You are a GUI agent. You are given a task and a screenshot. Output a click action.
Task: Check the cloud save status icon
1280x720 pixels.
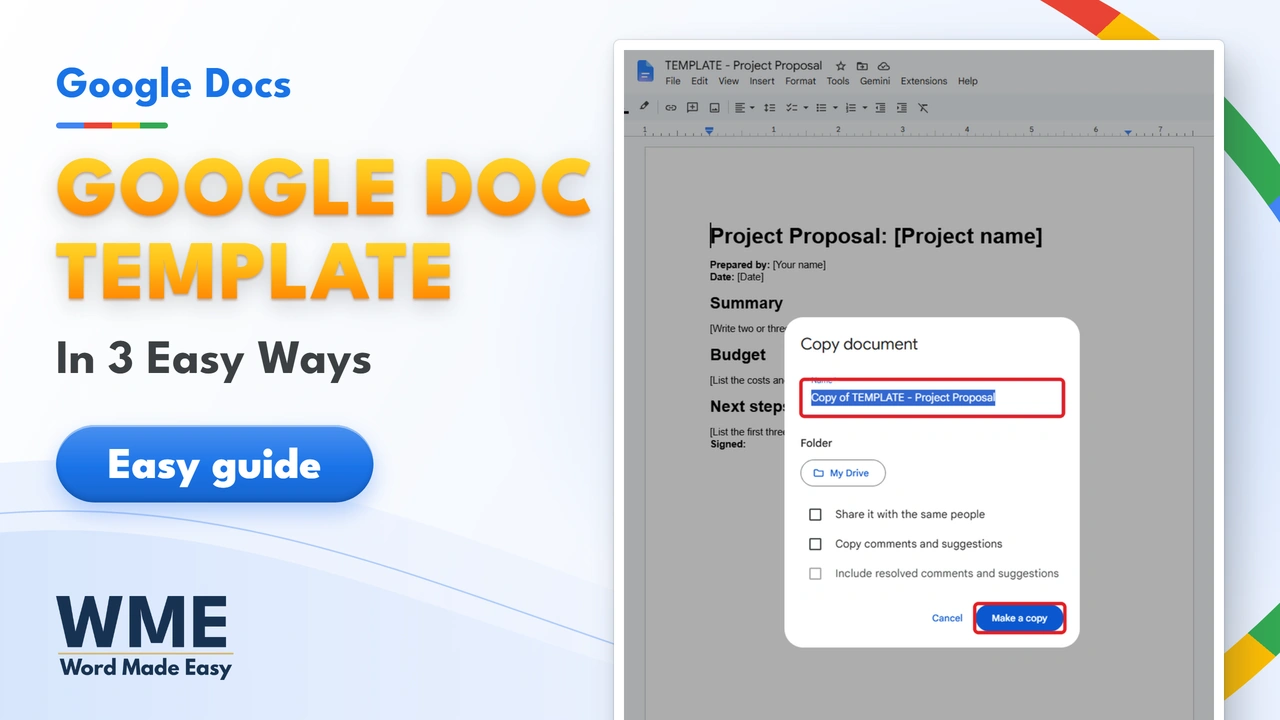pyautogui.click(x=884, y=66)
